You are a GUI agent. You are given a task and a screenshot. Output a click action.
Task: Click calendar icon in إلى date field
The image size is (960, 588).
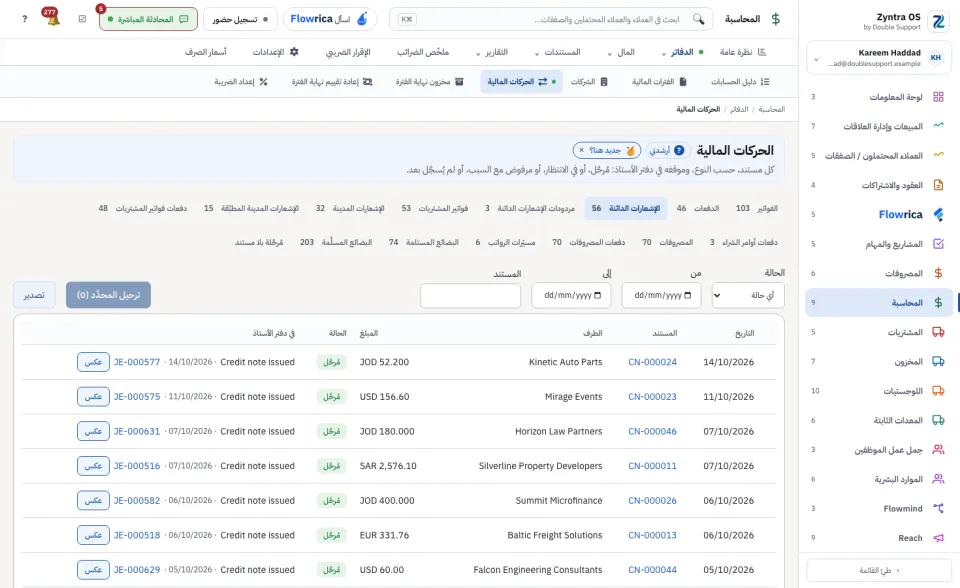tap(598, 295)
